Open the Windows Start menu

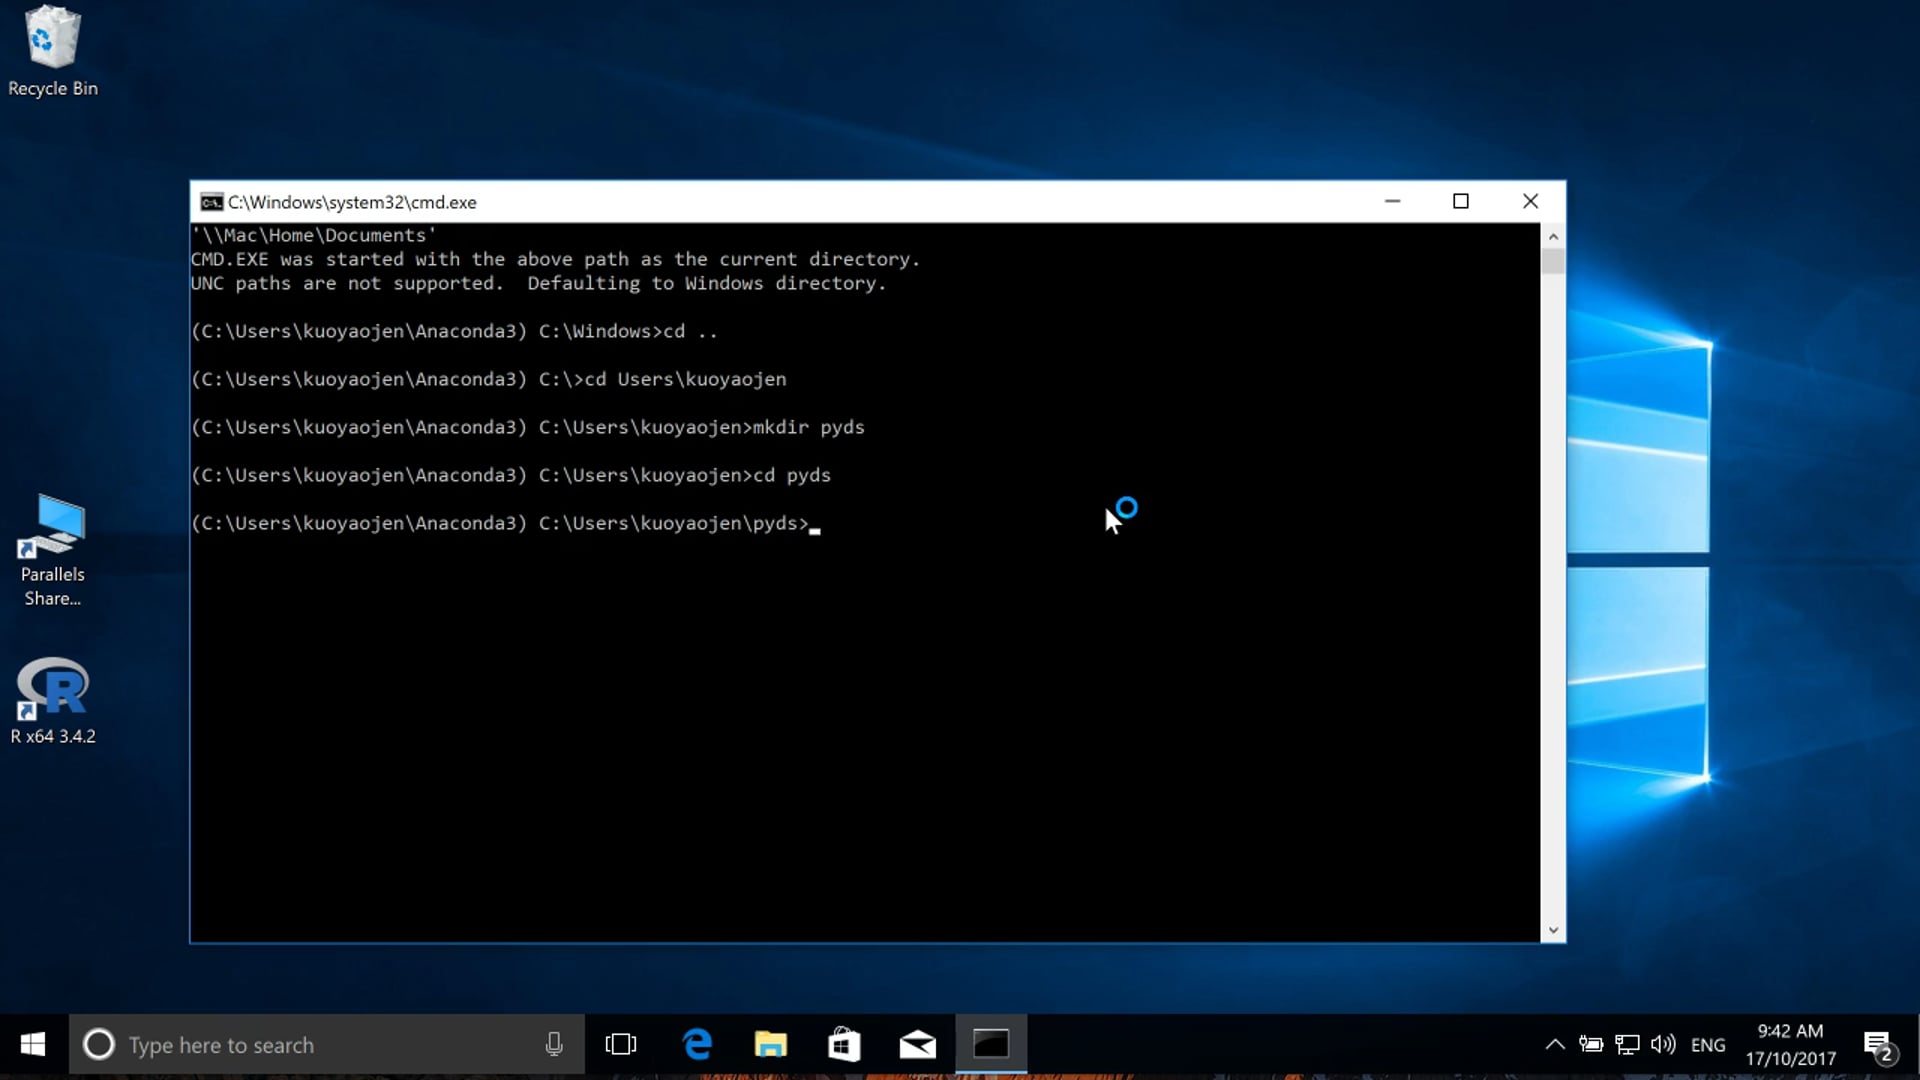[33, 1045]
